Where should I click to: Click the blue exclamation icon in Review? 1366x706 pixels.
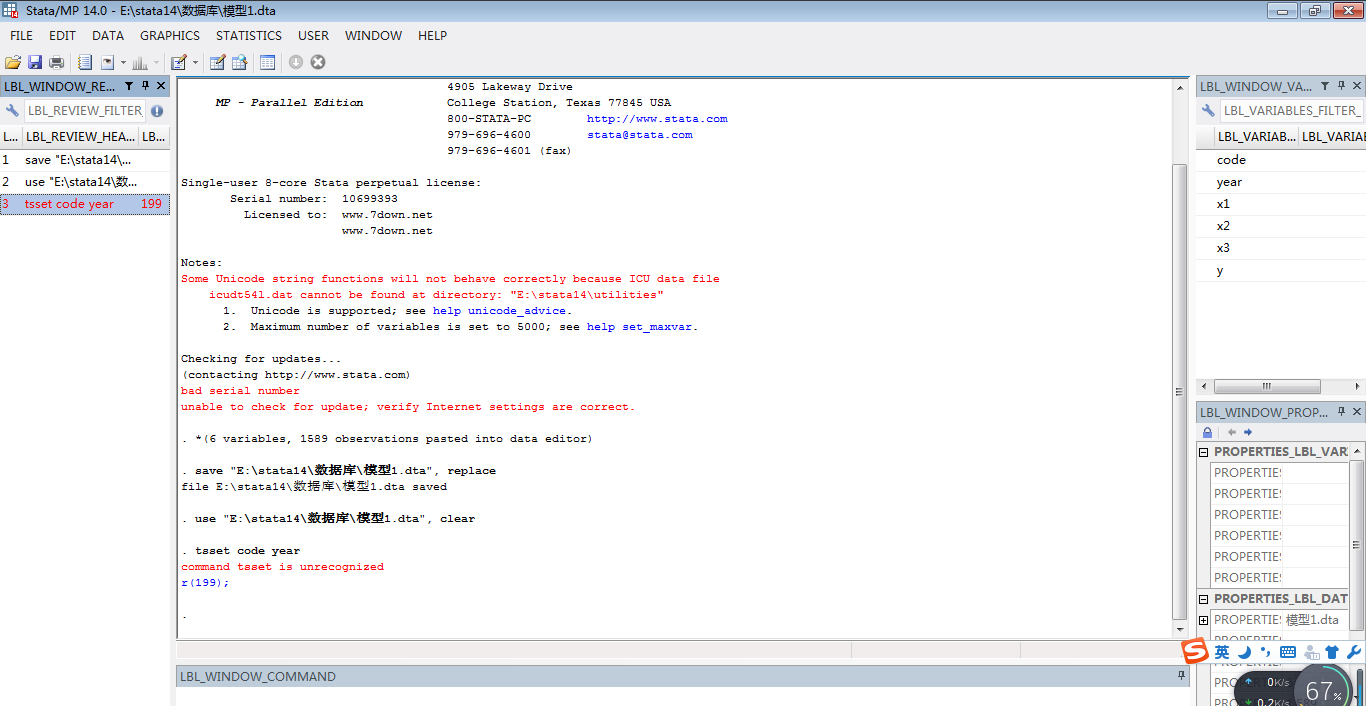[x=157, y=111]
